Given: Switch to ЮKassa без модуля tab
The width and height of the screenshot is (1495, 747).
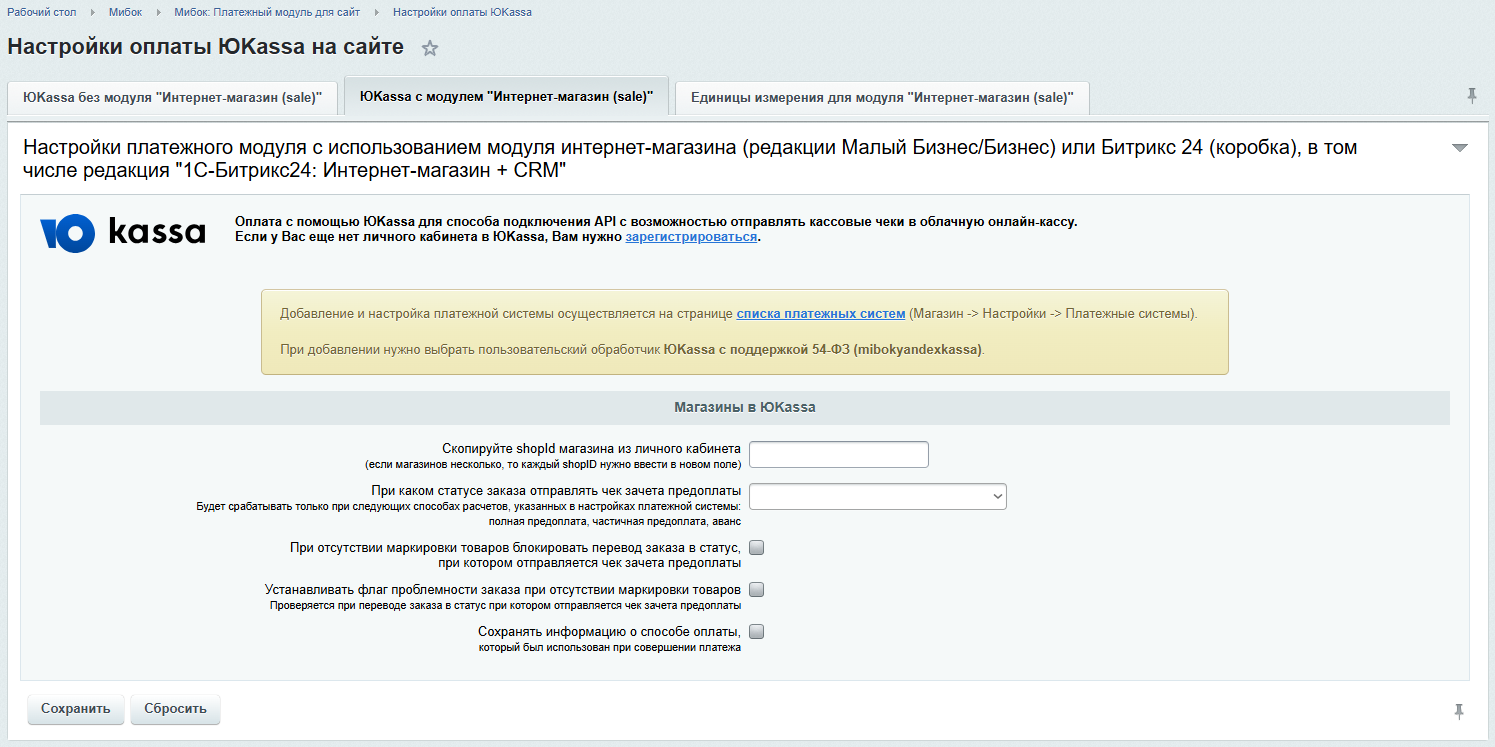Looking at the screenshot, I should (x=173, y=98).
